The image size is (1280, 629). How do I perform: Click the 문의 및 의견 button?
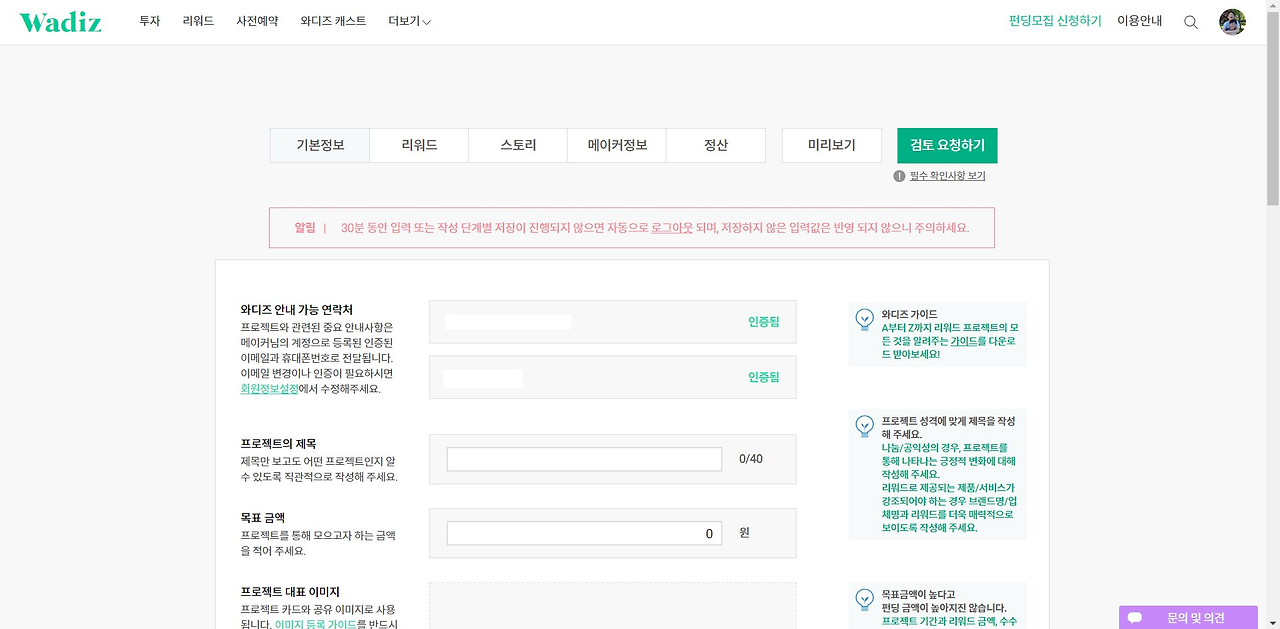click(1188, 618)
